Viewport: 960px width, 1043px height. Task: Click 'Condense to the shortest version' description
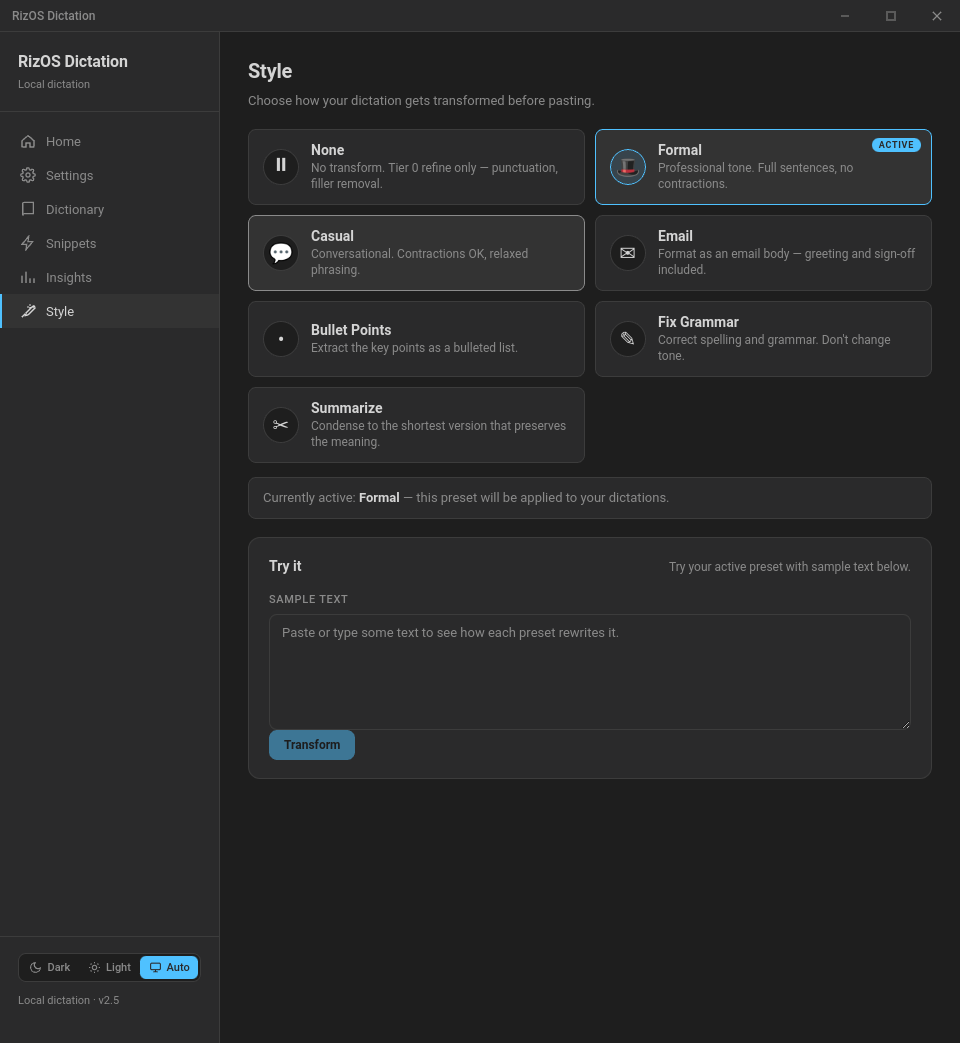(438, 434)
